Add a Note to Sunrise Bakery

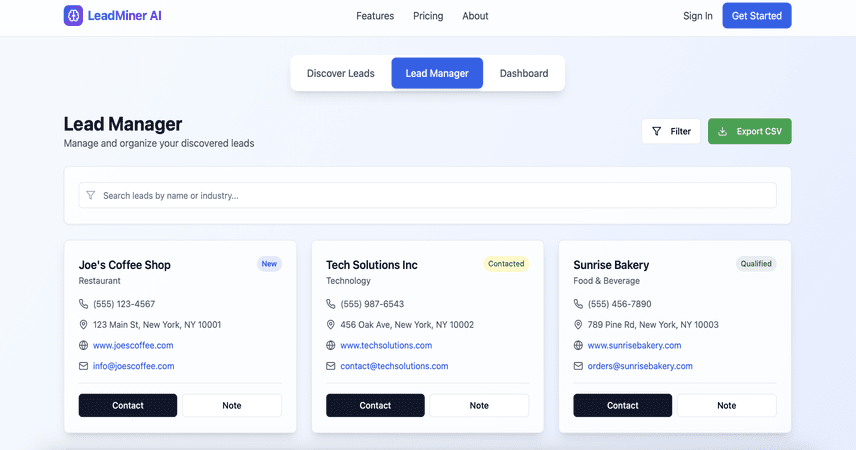[x=727, y=405]
